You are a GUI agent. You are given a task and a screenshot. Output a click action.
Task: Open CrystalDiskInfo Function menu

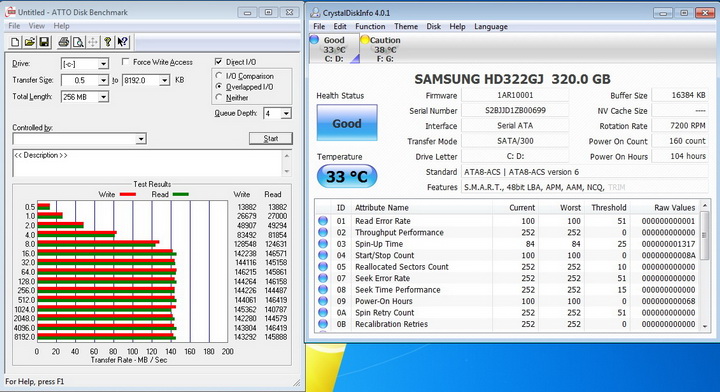tap(370, 27)
